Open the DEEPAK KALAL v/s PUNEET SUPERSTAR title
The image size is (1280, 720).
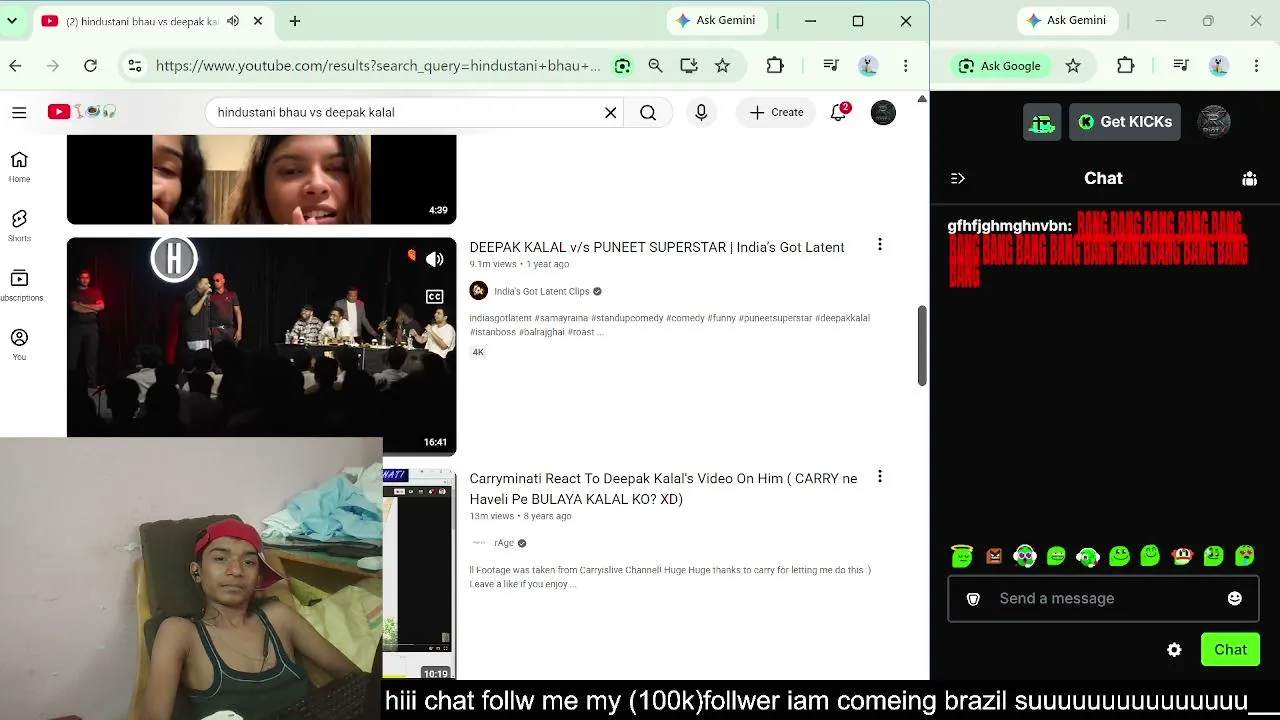coord(657,247)
